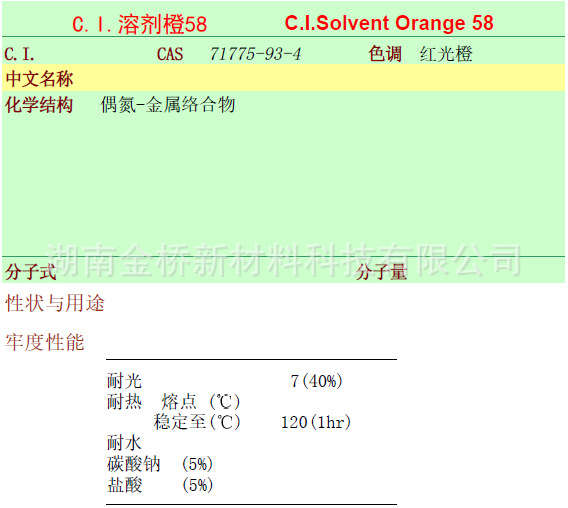Image resolution: width=568 pixels, height=508 pixels.
Task: Click the 'CAS' label
Action: point(170,54)
